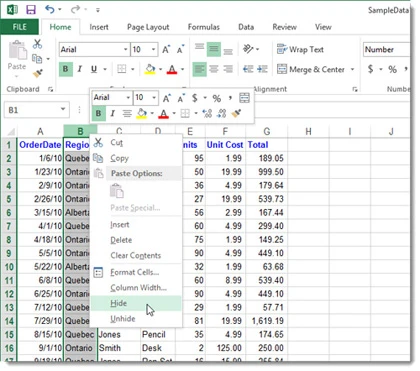Viewport: 420px width, 371px height.
Task: Toggle Underline in the ribbon Font group
Action: point(94,69)
